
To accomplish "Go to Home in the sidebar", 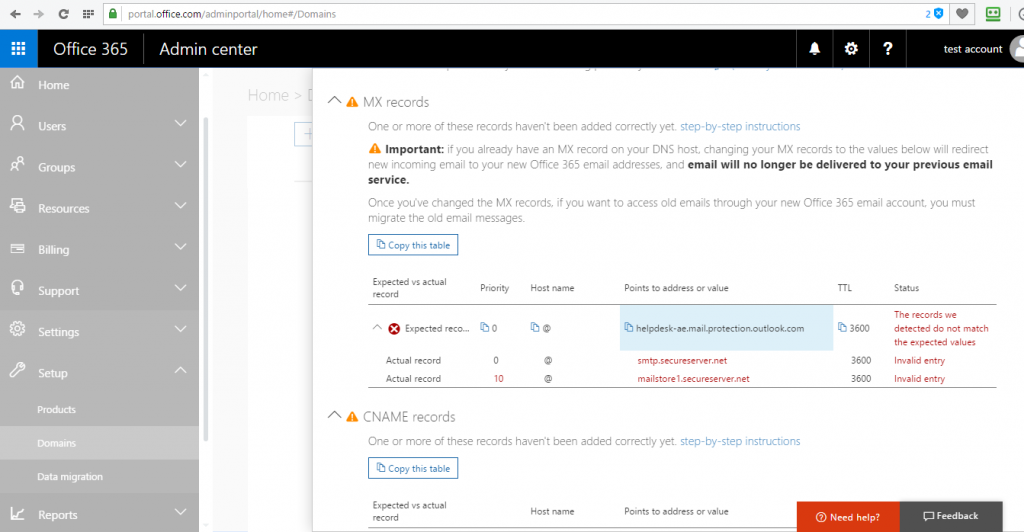I will coord(54,85).
